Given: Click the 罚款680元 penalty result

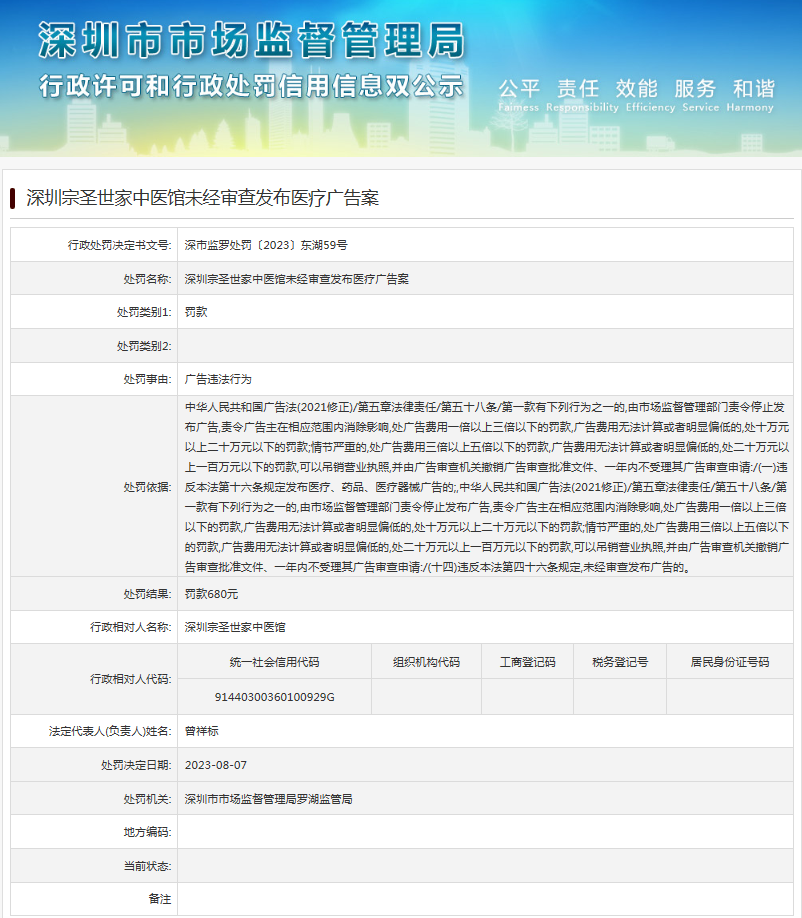Looking at the screenshot, I should pyautogui.click(x=211, y=594).
